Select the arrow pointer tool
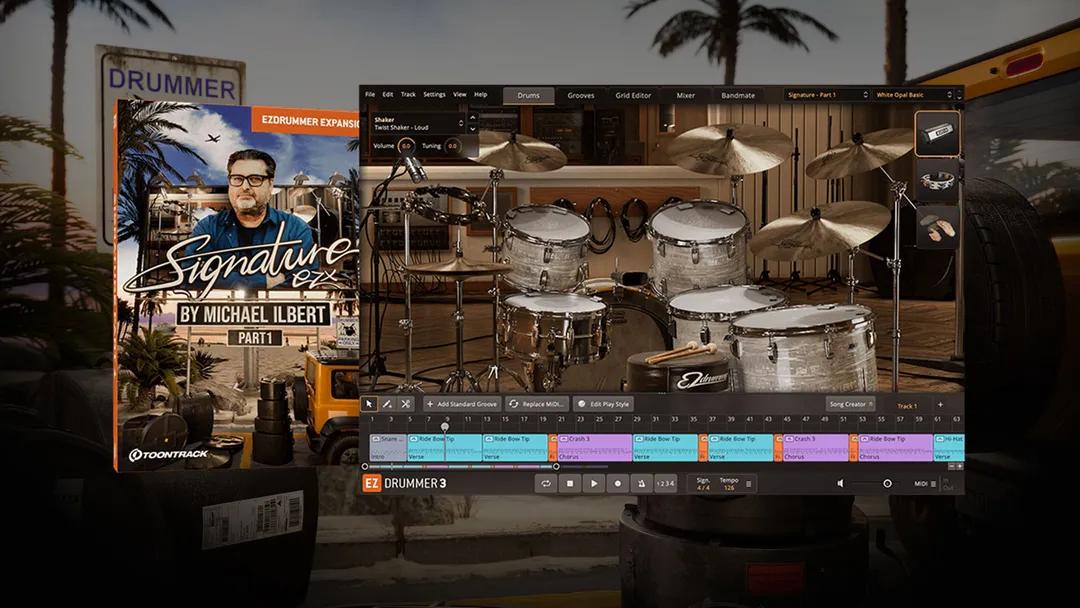Screen dimensions: 1080x608 pos(370,404)
